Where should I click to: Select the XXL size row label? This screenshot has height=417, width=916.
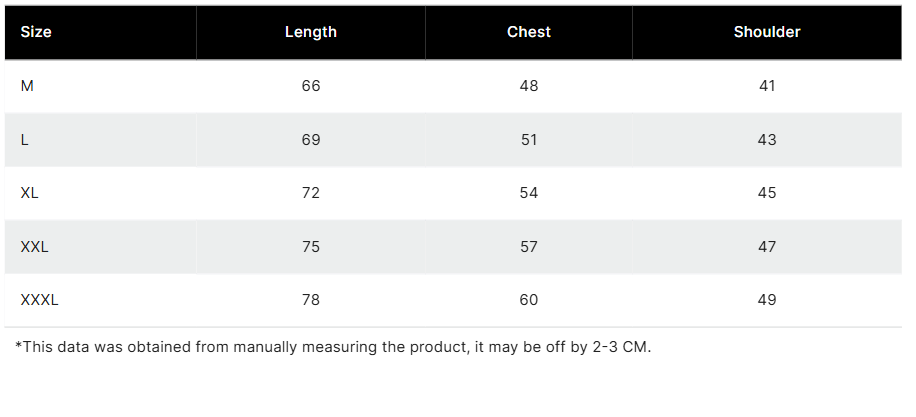point(34,247)
